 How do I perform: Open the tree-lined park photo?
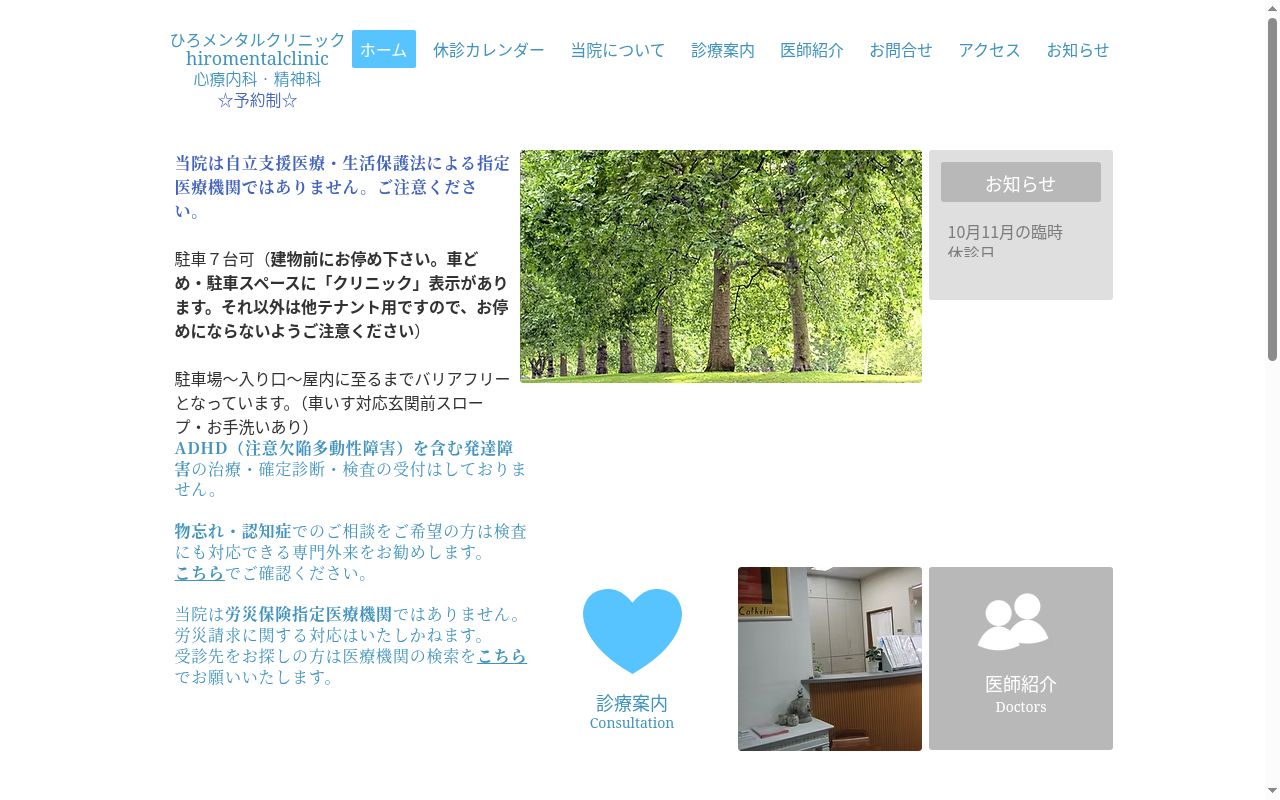tap(721, 266)
